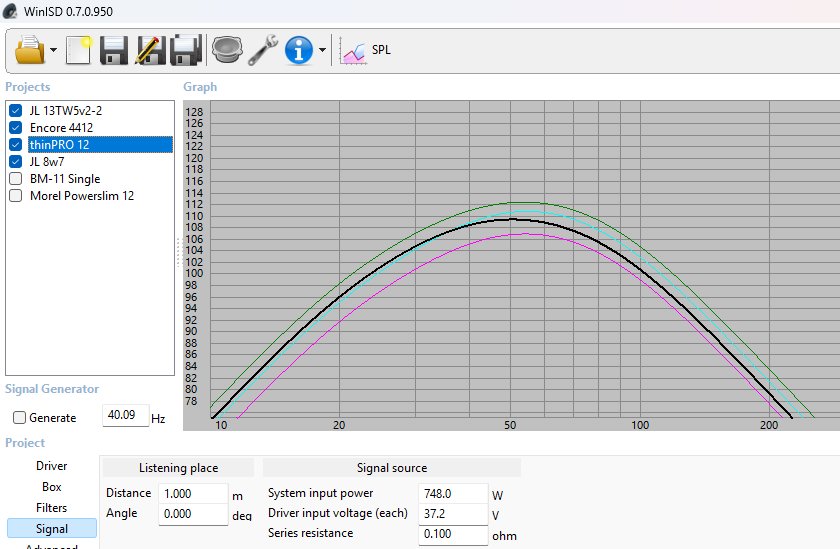Switch to the Box tab

click(x=51, y=486)
